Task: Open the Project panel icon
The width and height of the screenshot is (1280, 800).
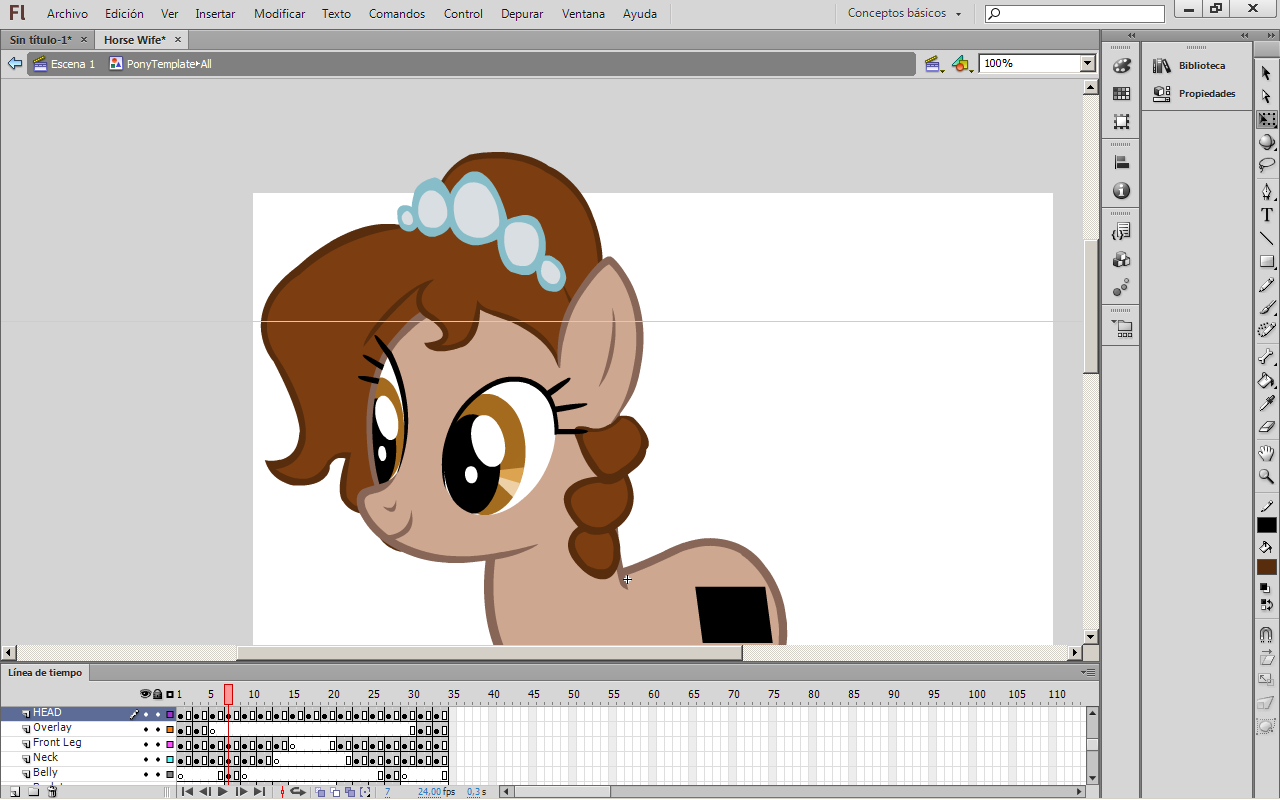Action: (1121, 328)
